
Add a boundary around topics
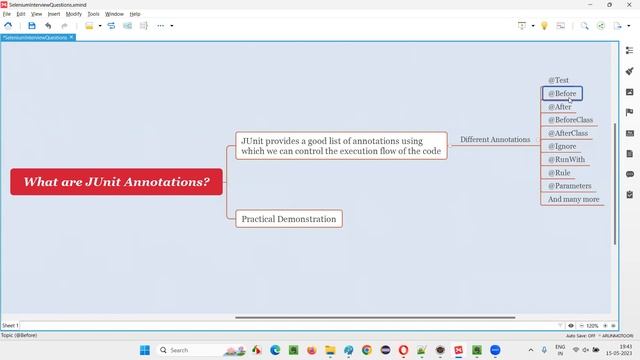point(128,26)
